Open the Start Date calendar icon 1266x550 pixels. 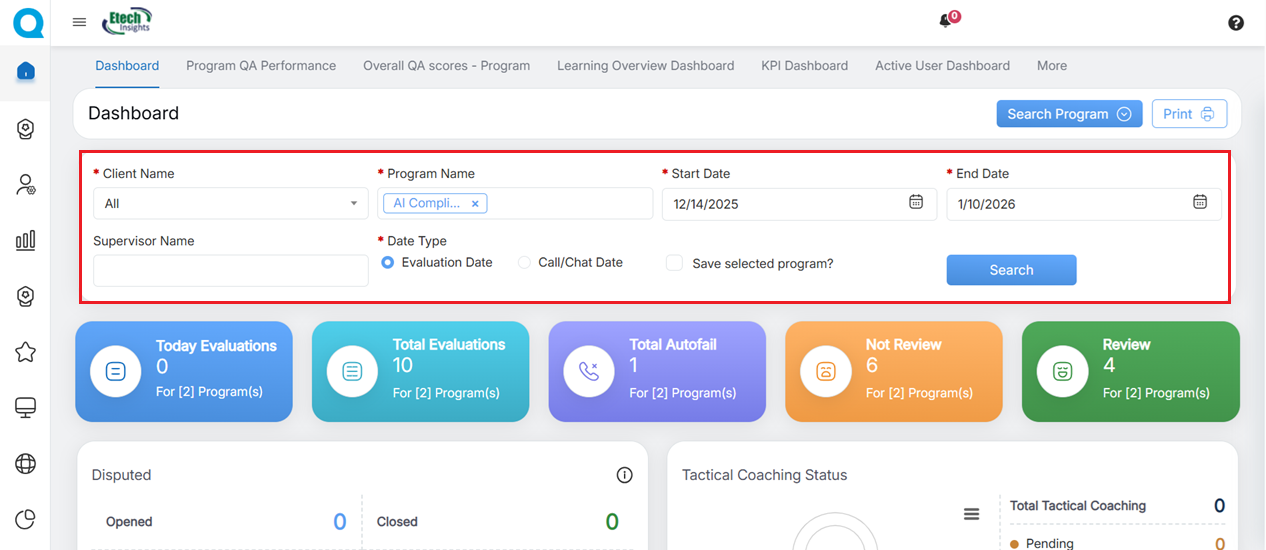915,203
